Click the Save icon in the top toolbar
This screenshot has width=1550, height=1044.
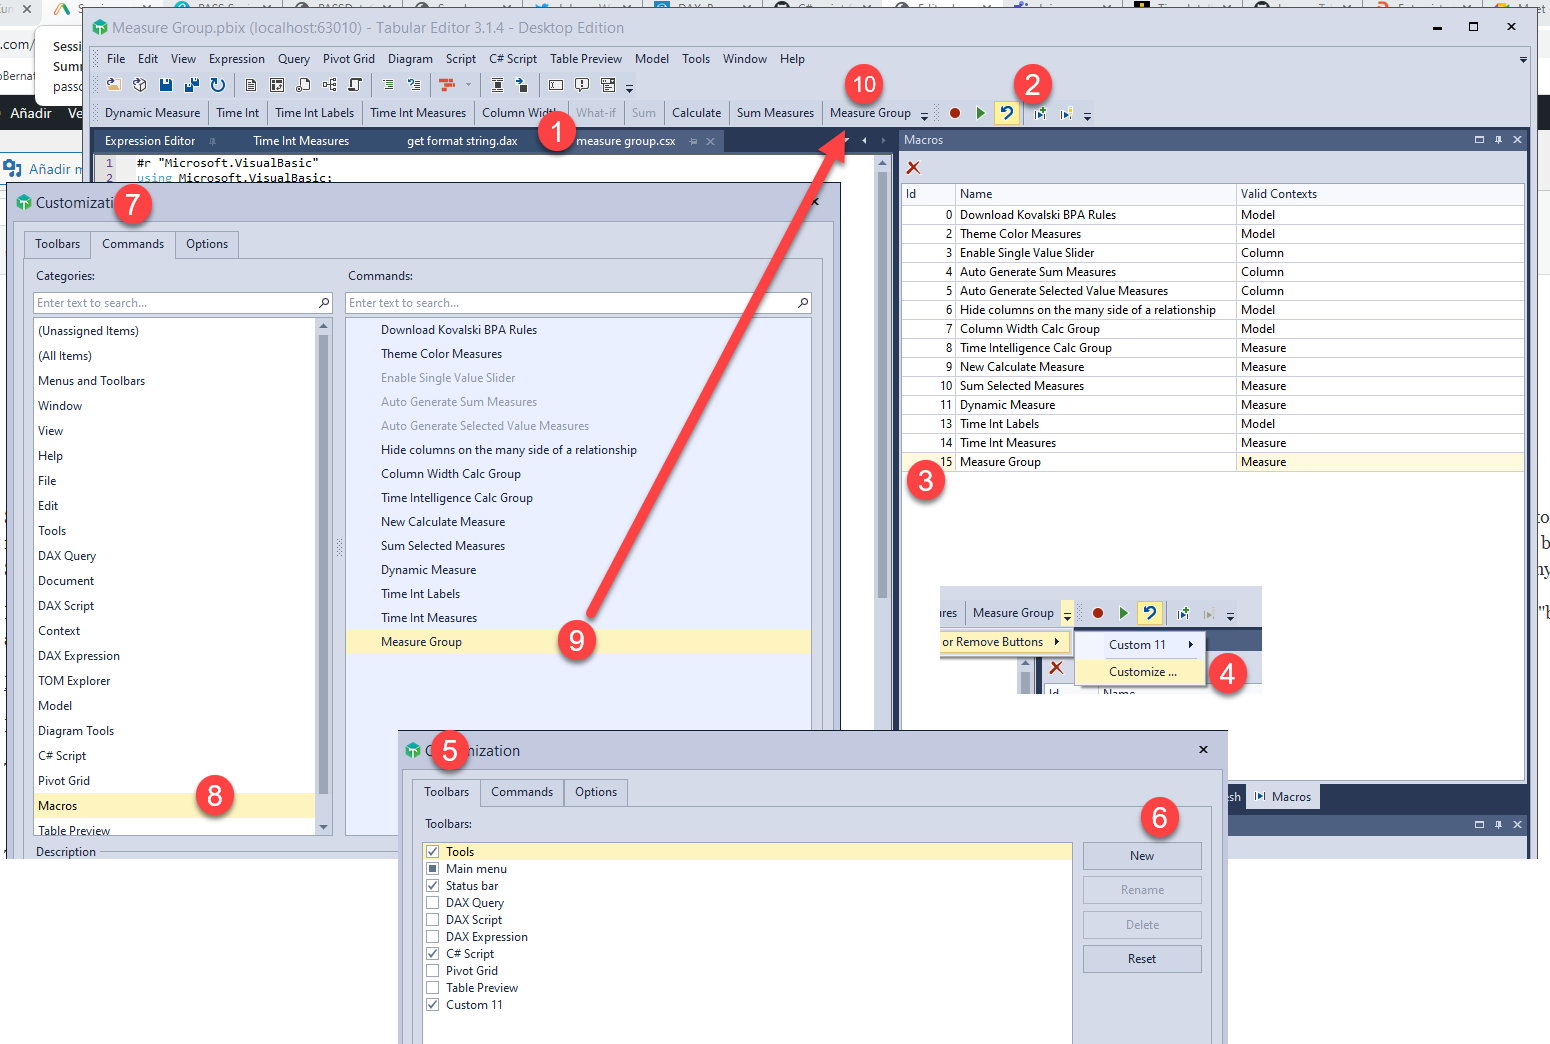[166, 85]
